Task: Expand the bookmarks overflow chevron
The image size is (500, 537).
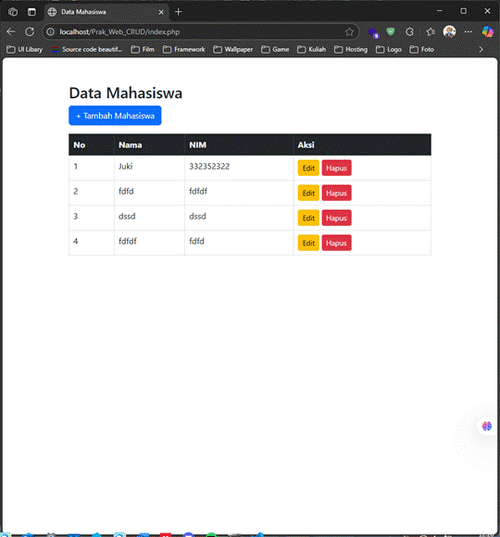Action: tap(481, 50)
